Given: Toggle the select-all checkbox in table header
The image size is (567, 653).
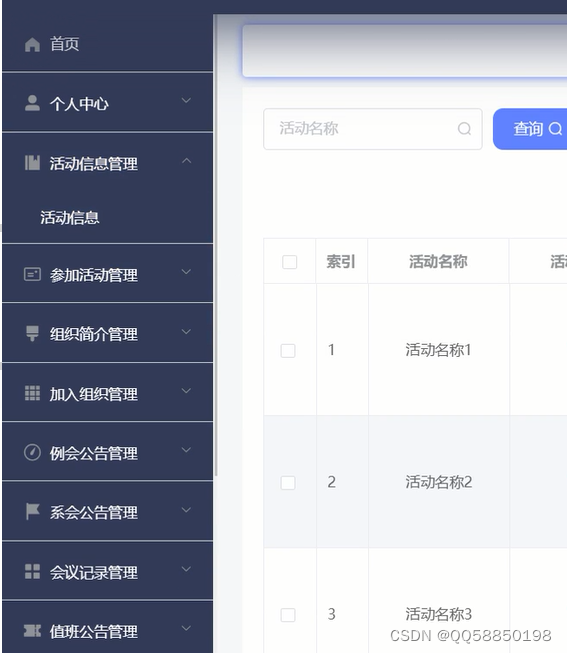Looking at the screenshot, I should pyautogui.click(x=290, y=262).
